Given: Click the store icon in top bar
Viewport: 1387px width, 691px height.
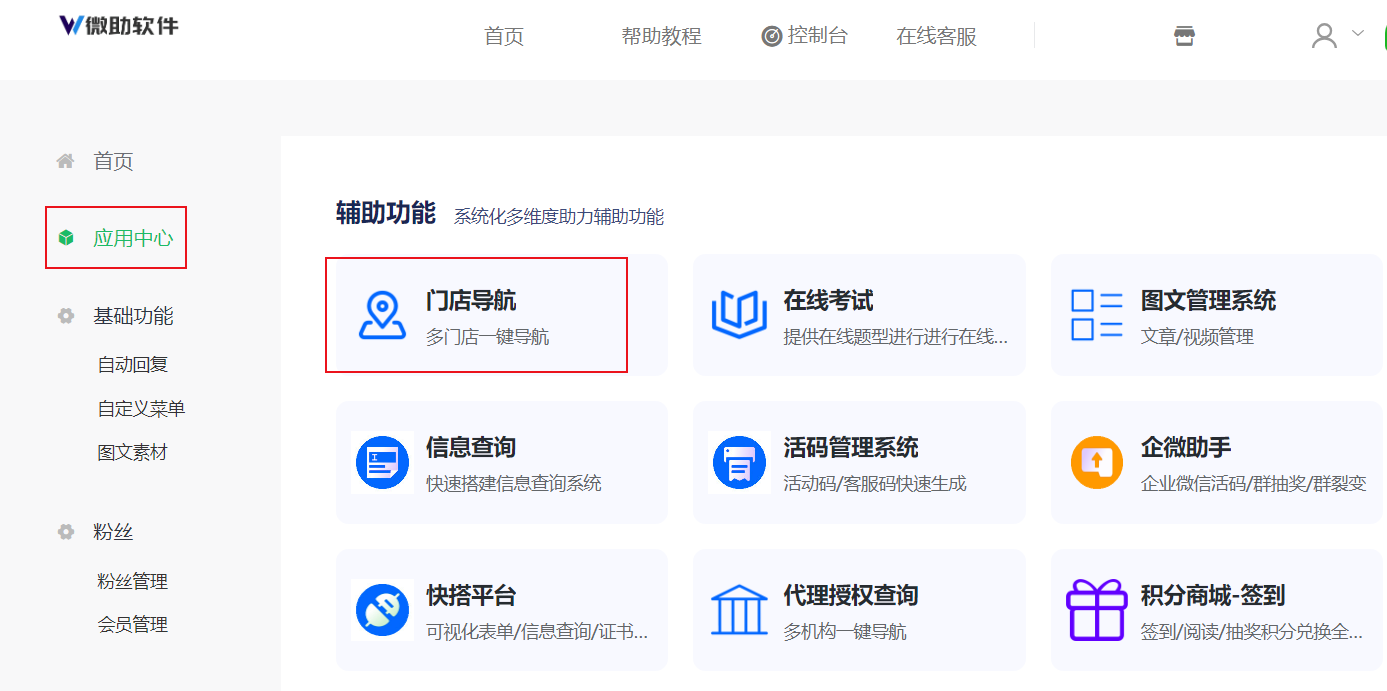Looking at the screenshot, I should point(1184,37).
